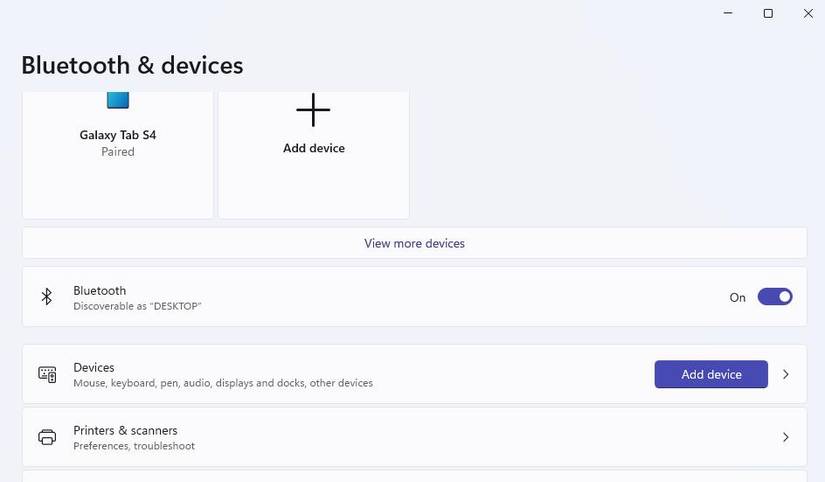Click the "Paired" status text
This screenshot has width=825, height=482.
[118, 152]
